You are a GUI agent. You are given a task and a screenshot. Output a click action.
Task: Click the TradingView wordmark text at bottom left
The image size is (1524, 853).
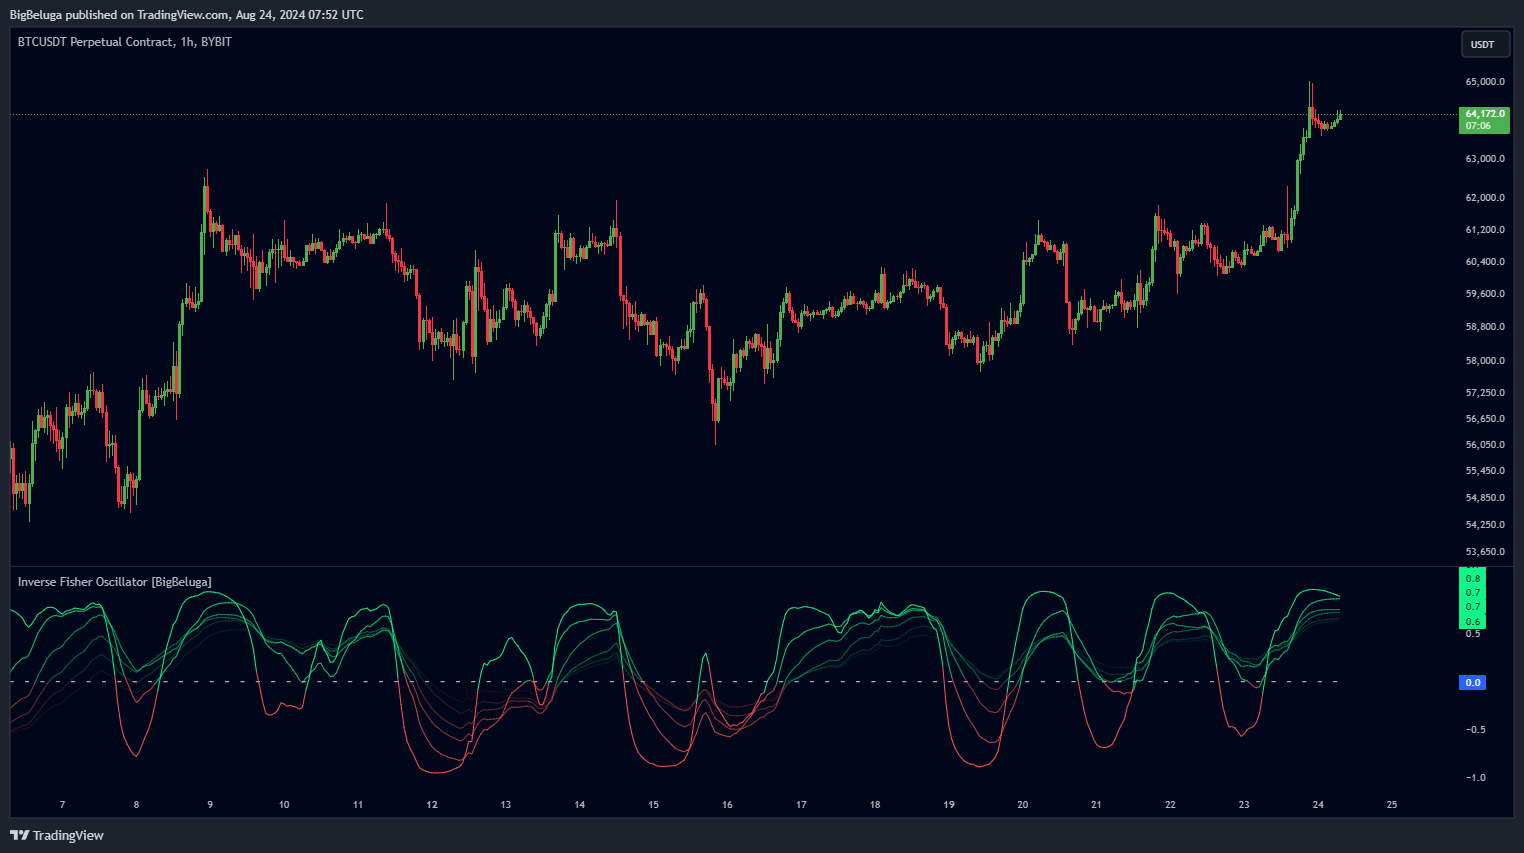pos(68,835)
